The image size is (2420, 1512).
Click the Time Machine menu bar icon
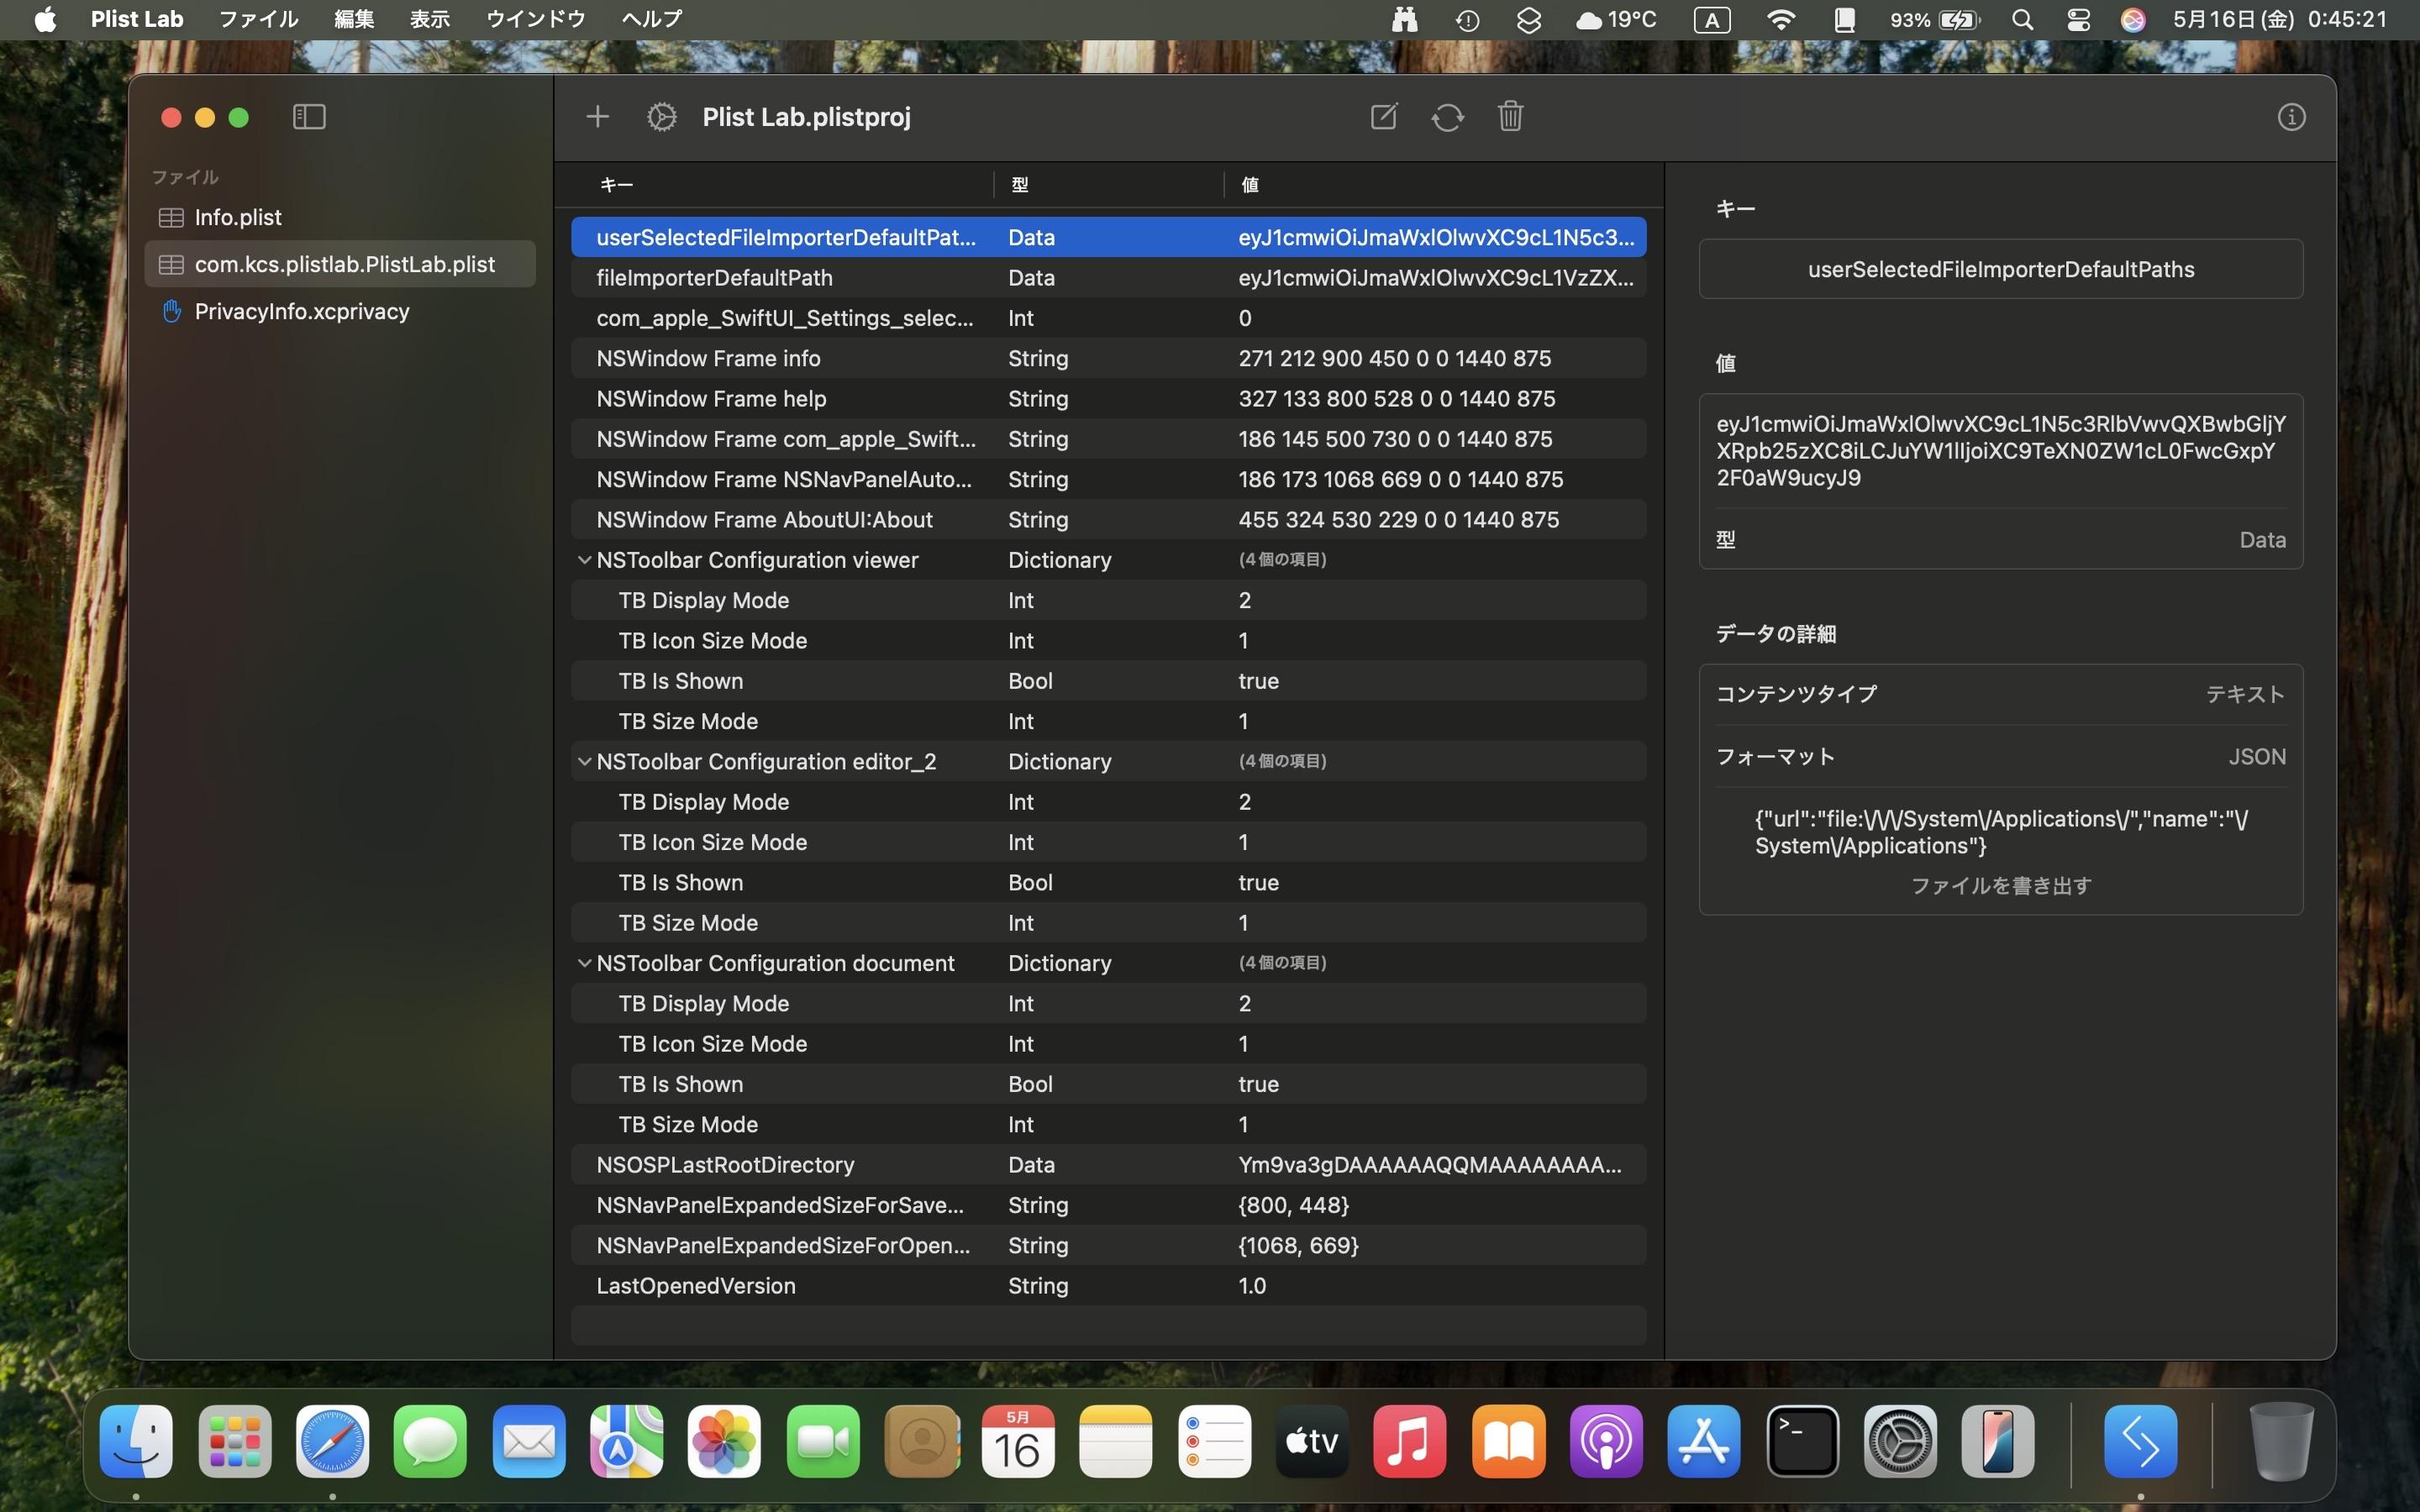point(1467,19)
